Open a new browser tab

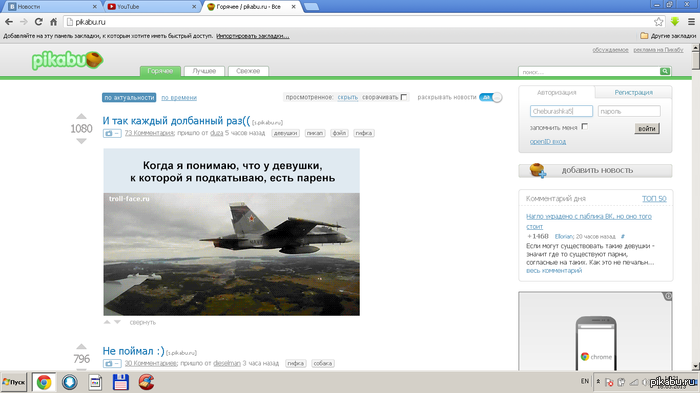[x=311, y=7]
